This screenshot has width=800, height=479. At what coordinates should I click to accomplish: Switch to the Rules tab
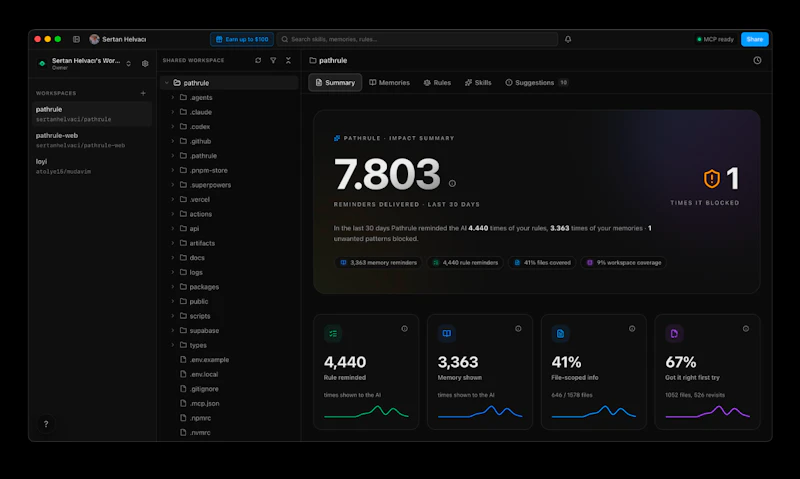point(437,83)
